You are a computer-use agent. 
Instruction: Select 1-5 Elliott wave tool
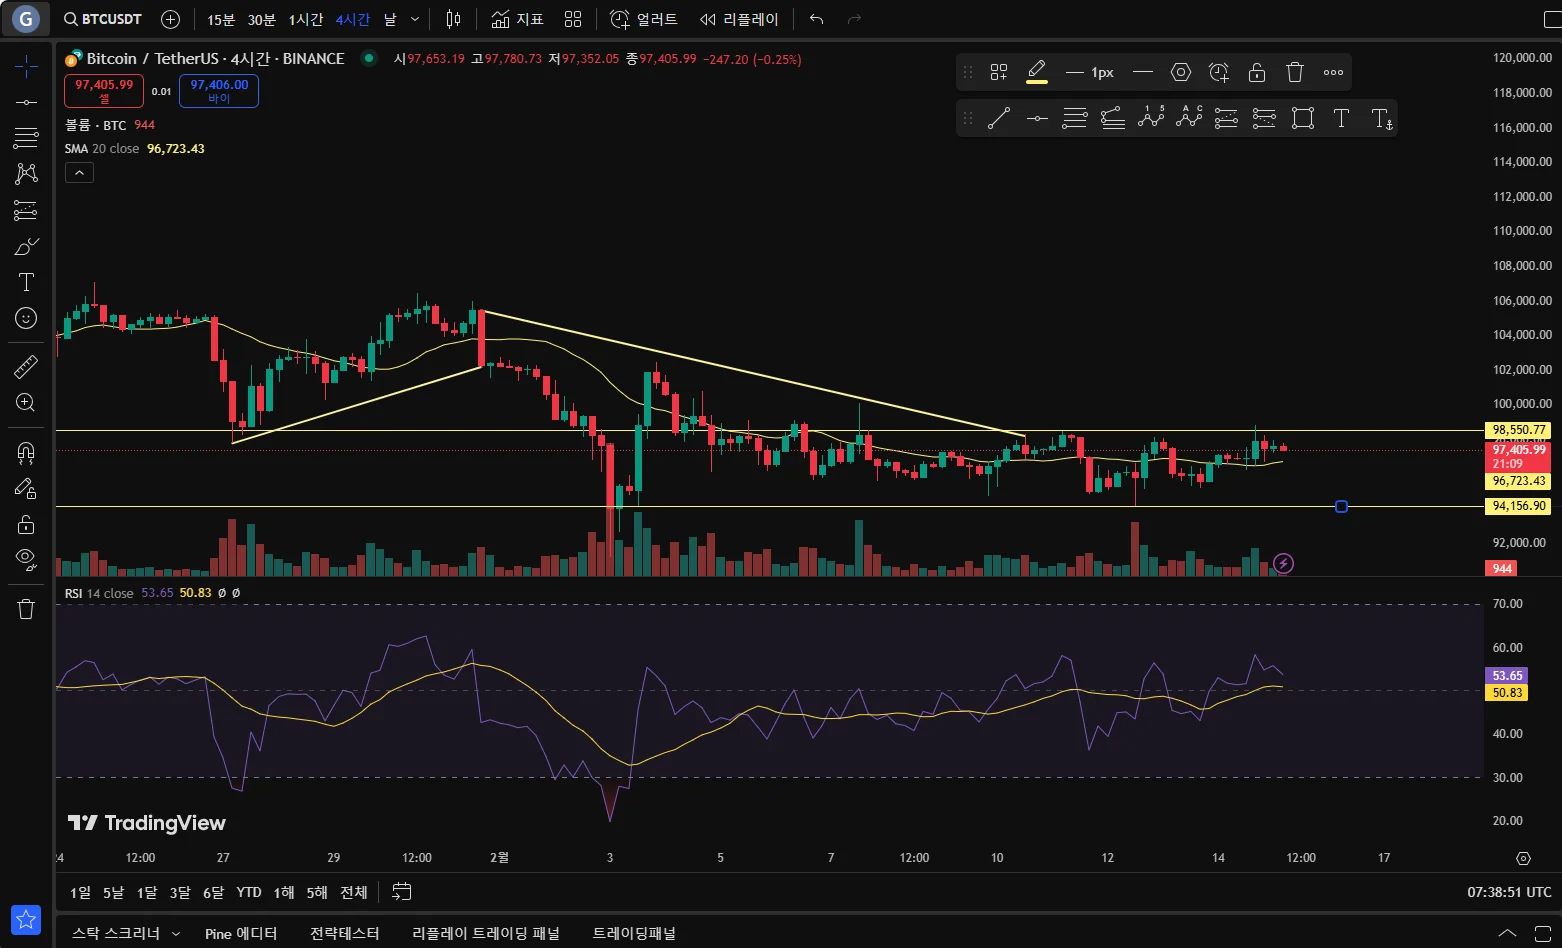1151,118
